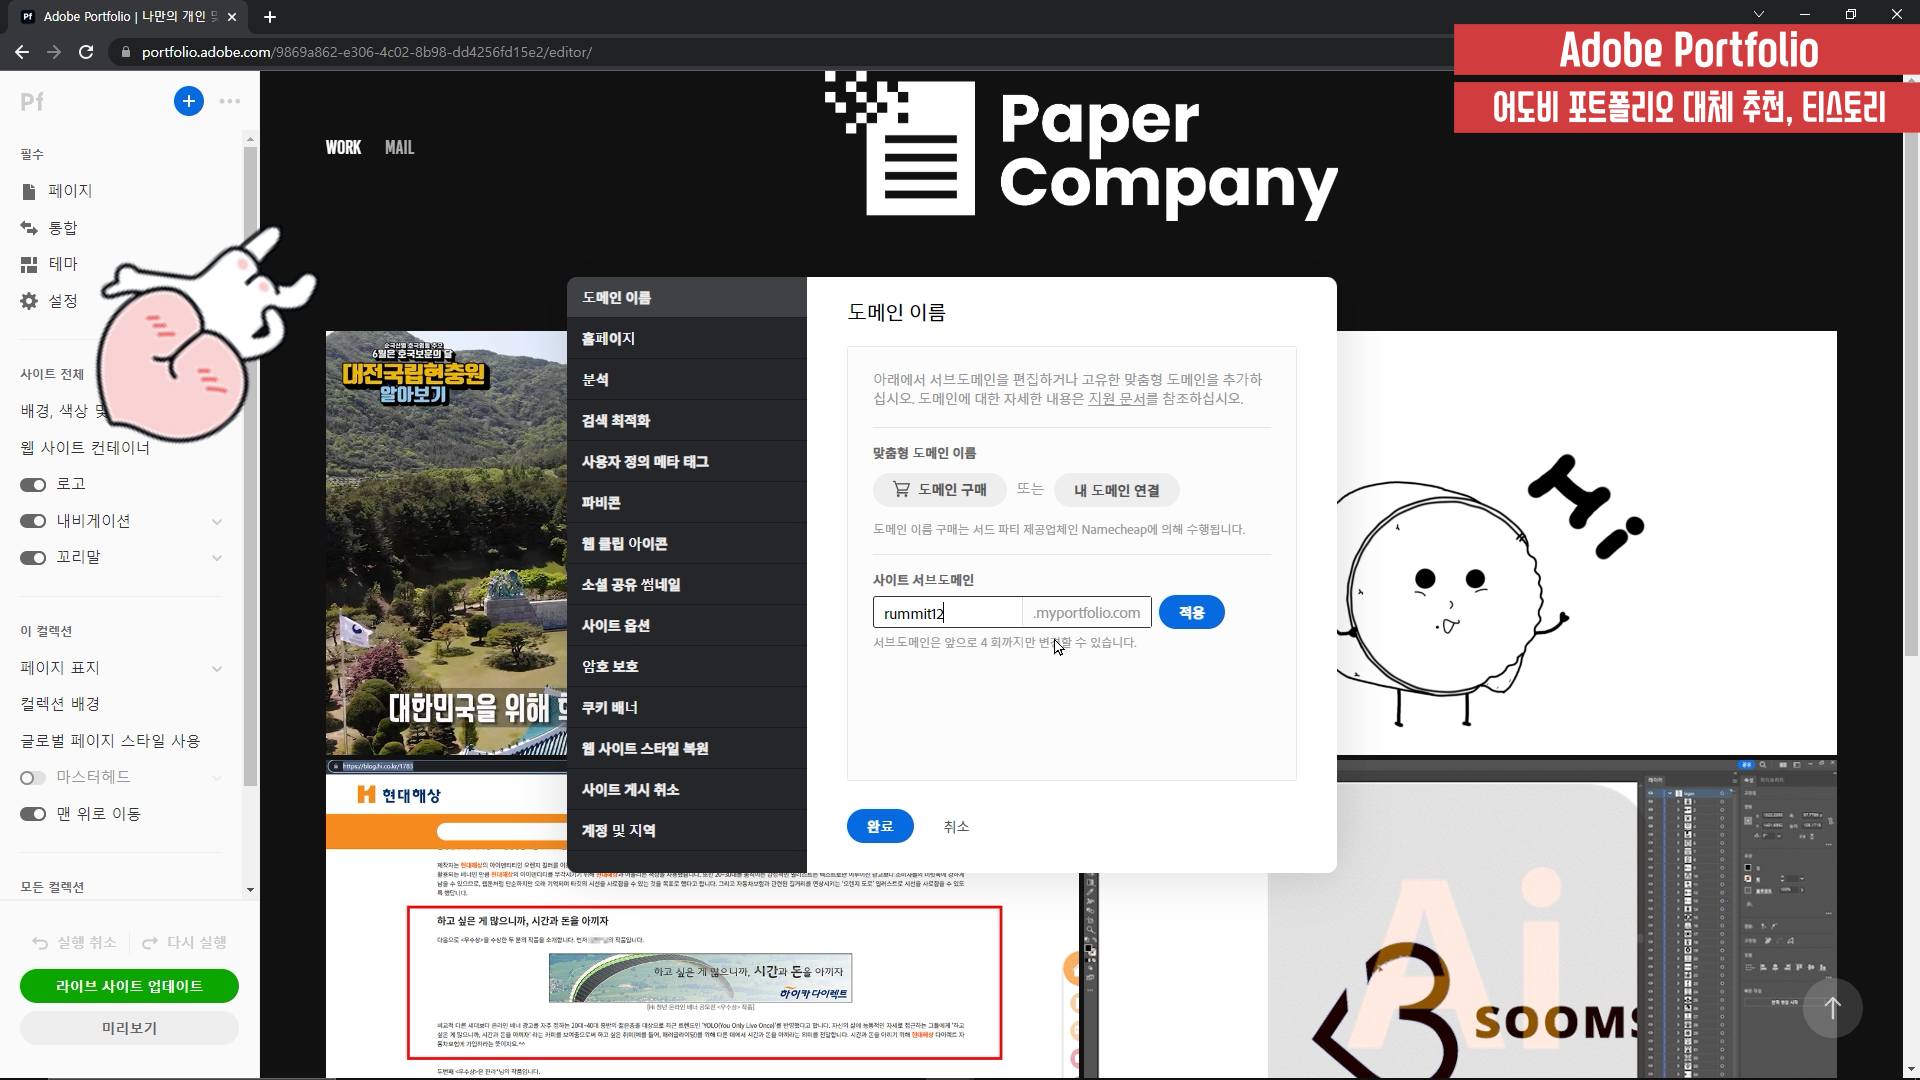Toggle the Logo (로고) switch
Screen dimensions: 1920x1080
(x=33, y=485)
